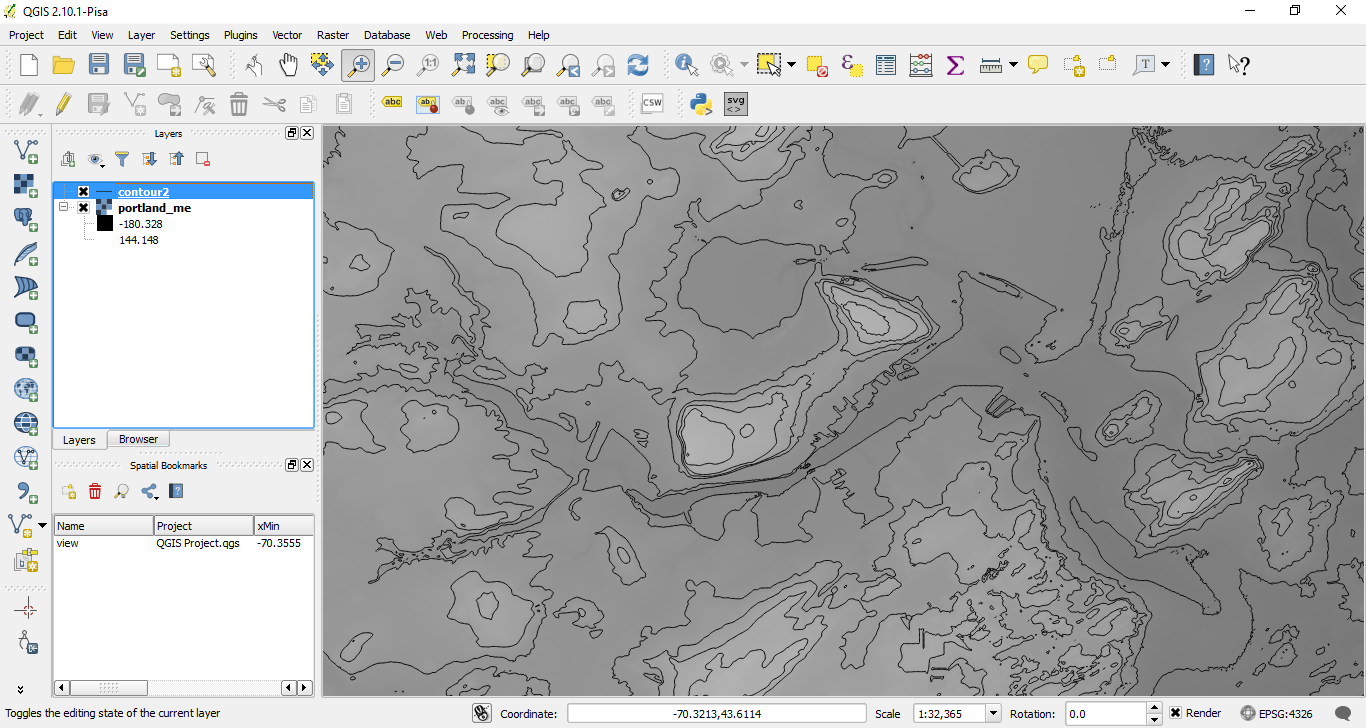Switch to the Browser tab
Screen dimensions: 1366x728
click(138, 439)
